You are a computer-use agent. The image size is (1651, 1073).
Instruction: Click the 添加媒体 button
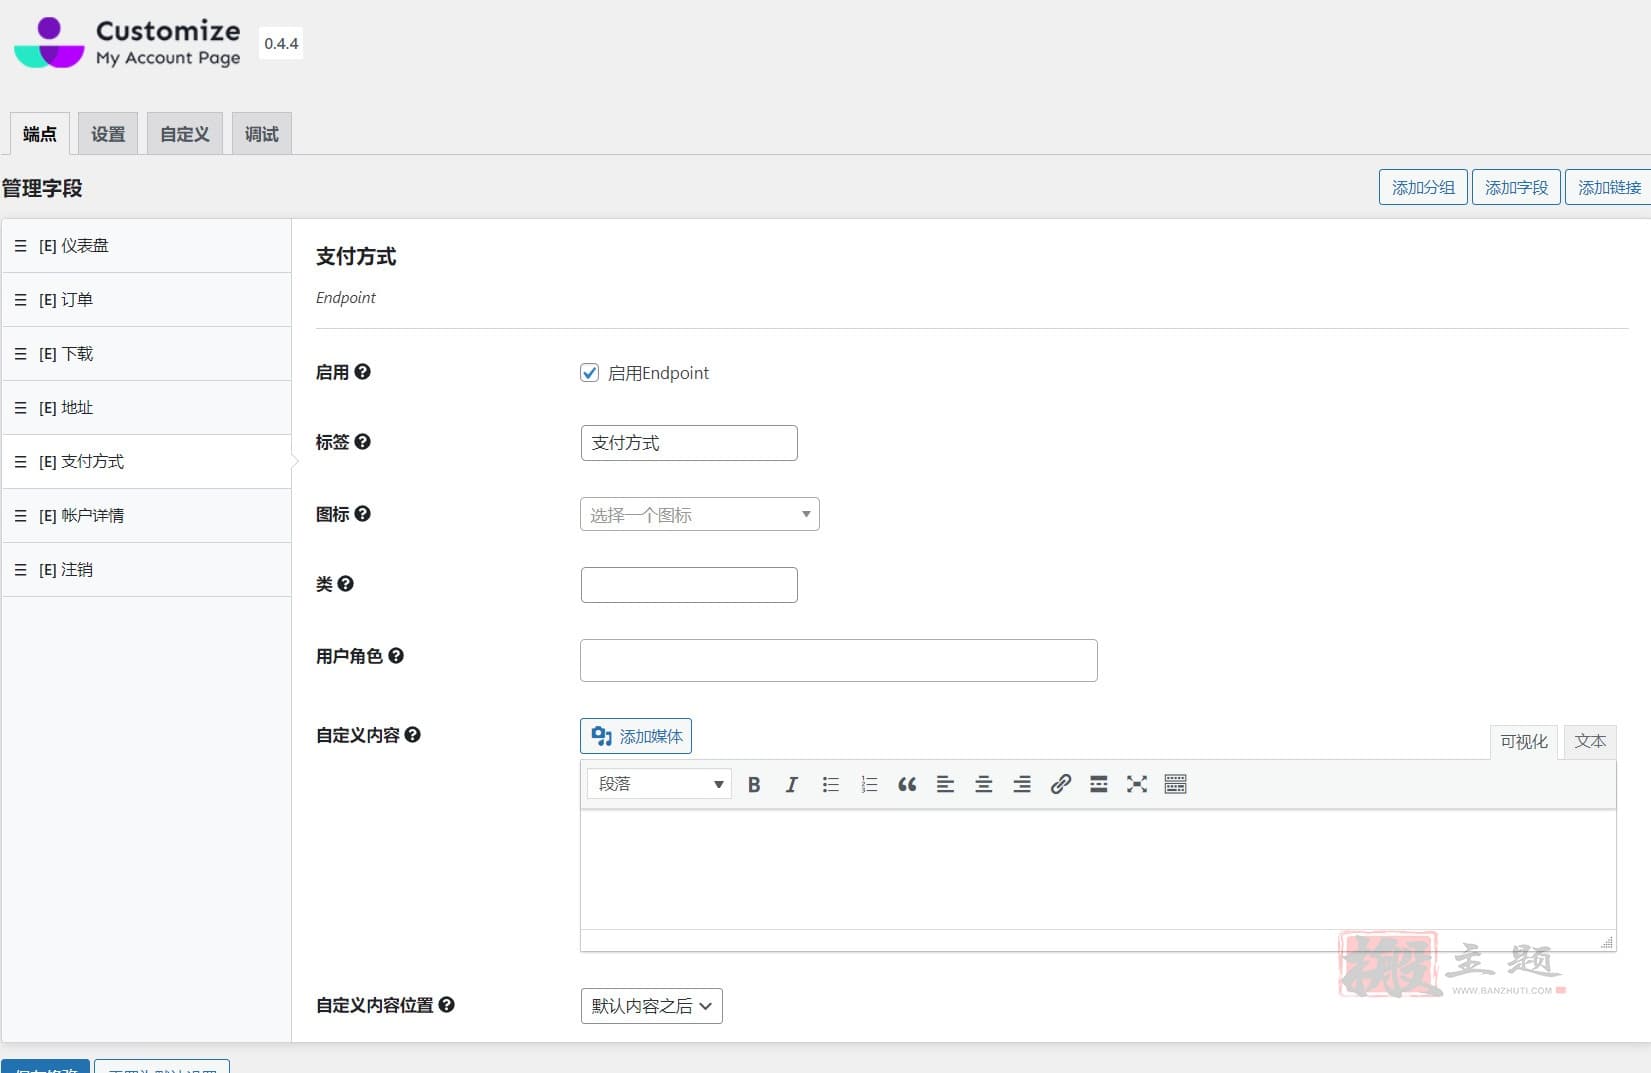(x=636, y=736)
